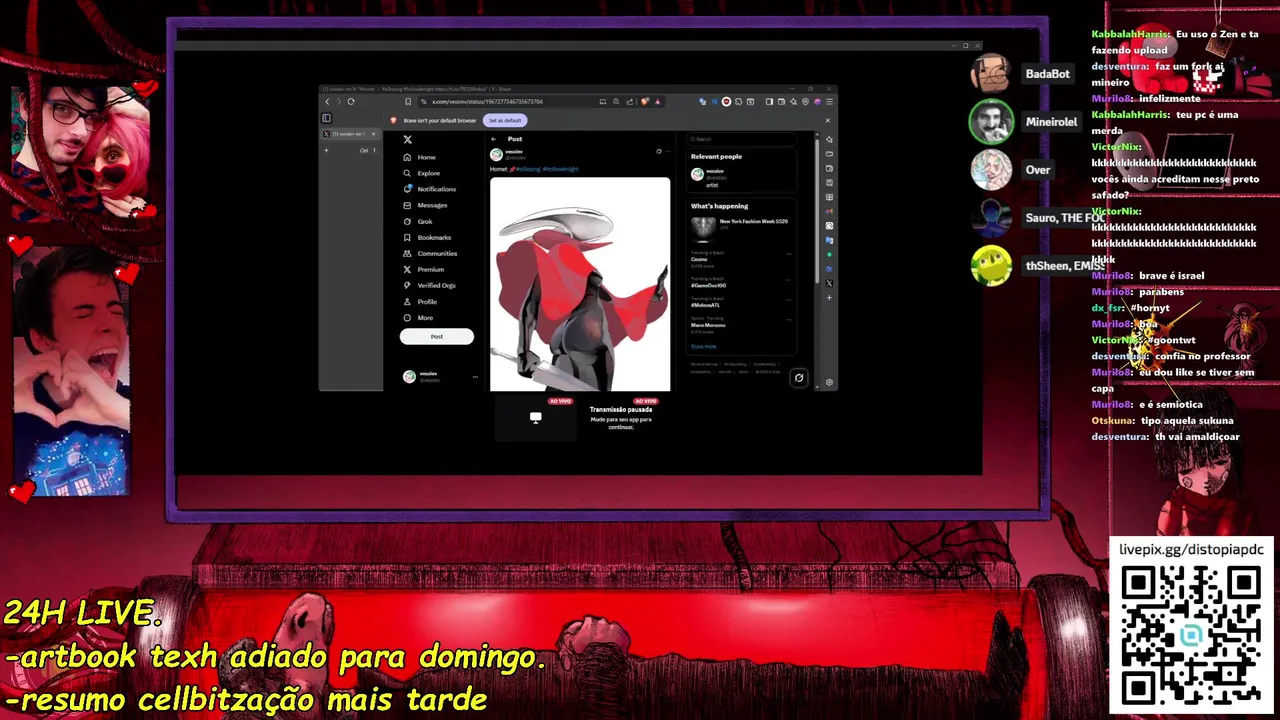Open the share icon in address bar

coord(630,101)
